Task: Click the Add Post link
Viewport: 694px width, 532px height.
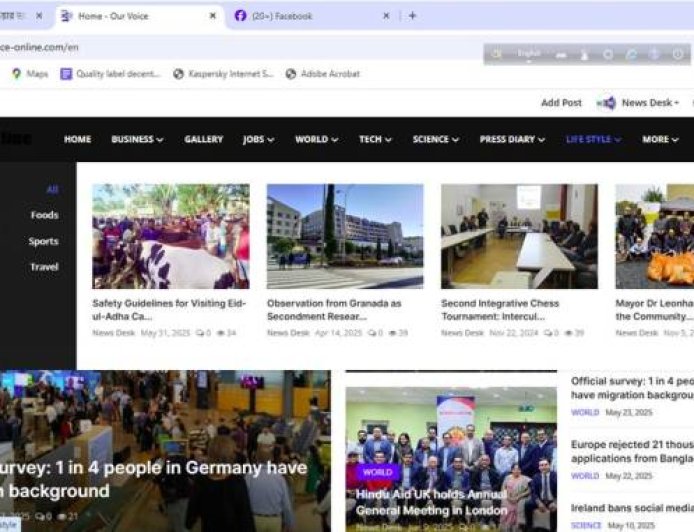Action: coord(561,103)
